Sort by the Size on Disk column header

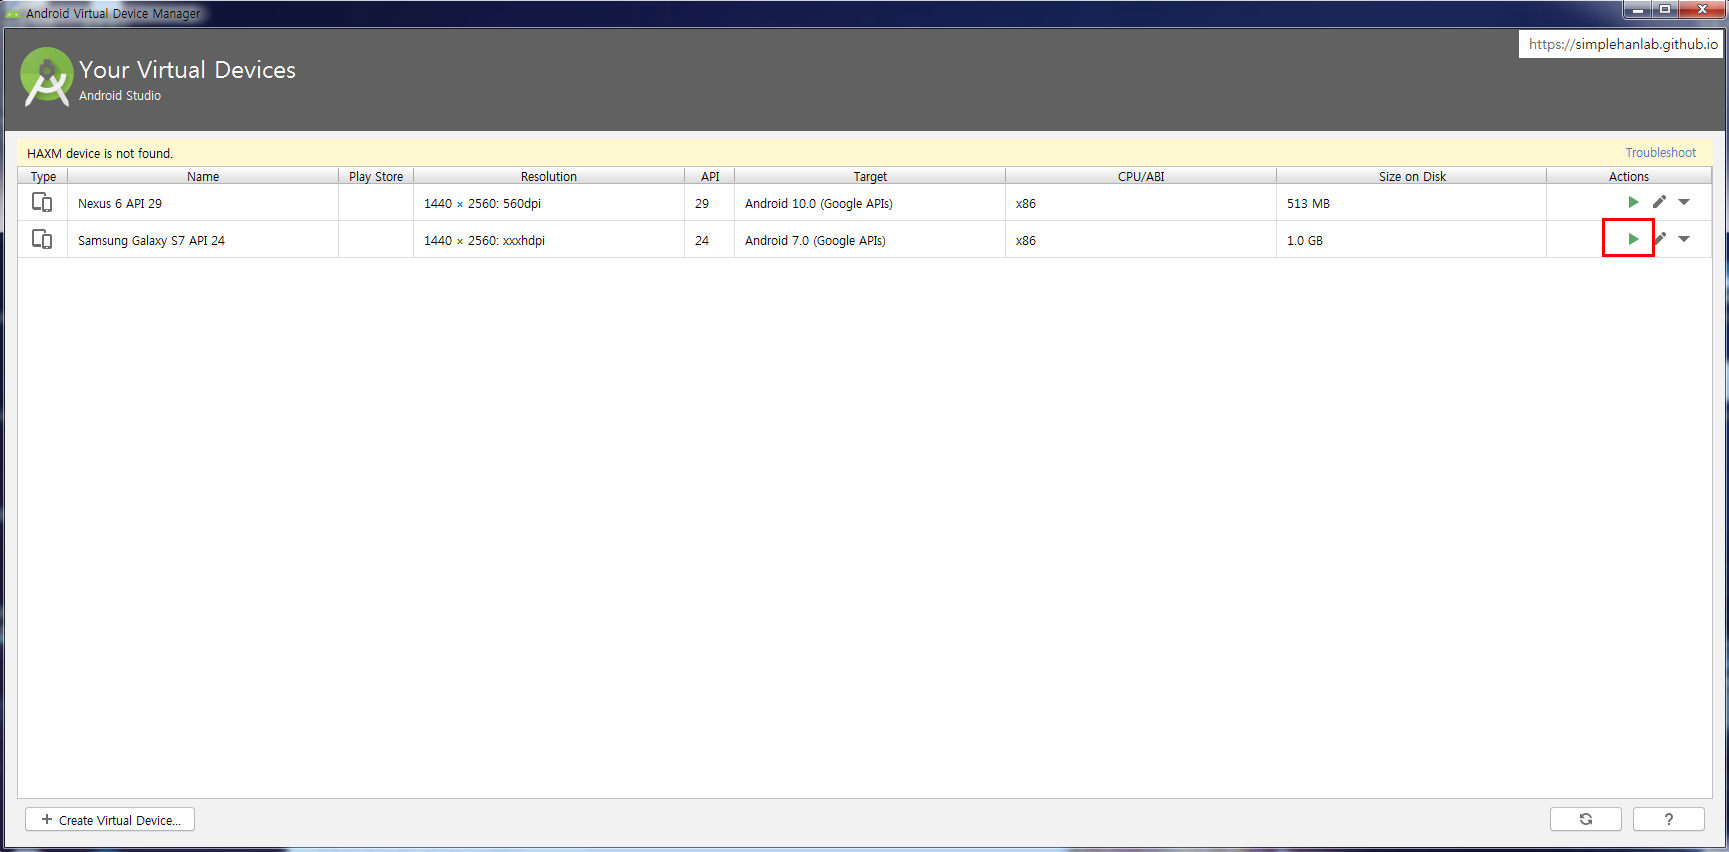[1412, 176]
